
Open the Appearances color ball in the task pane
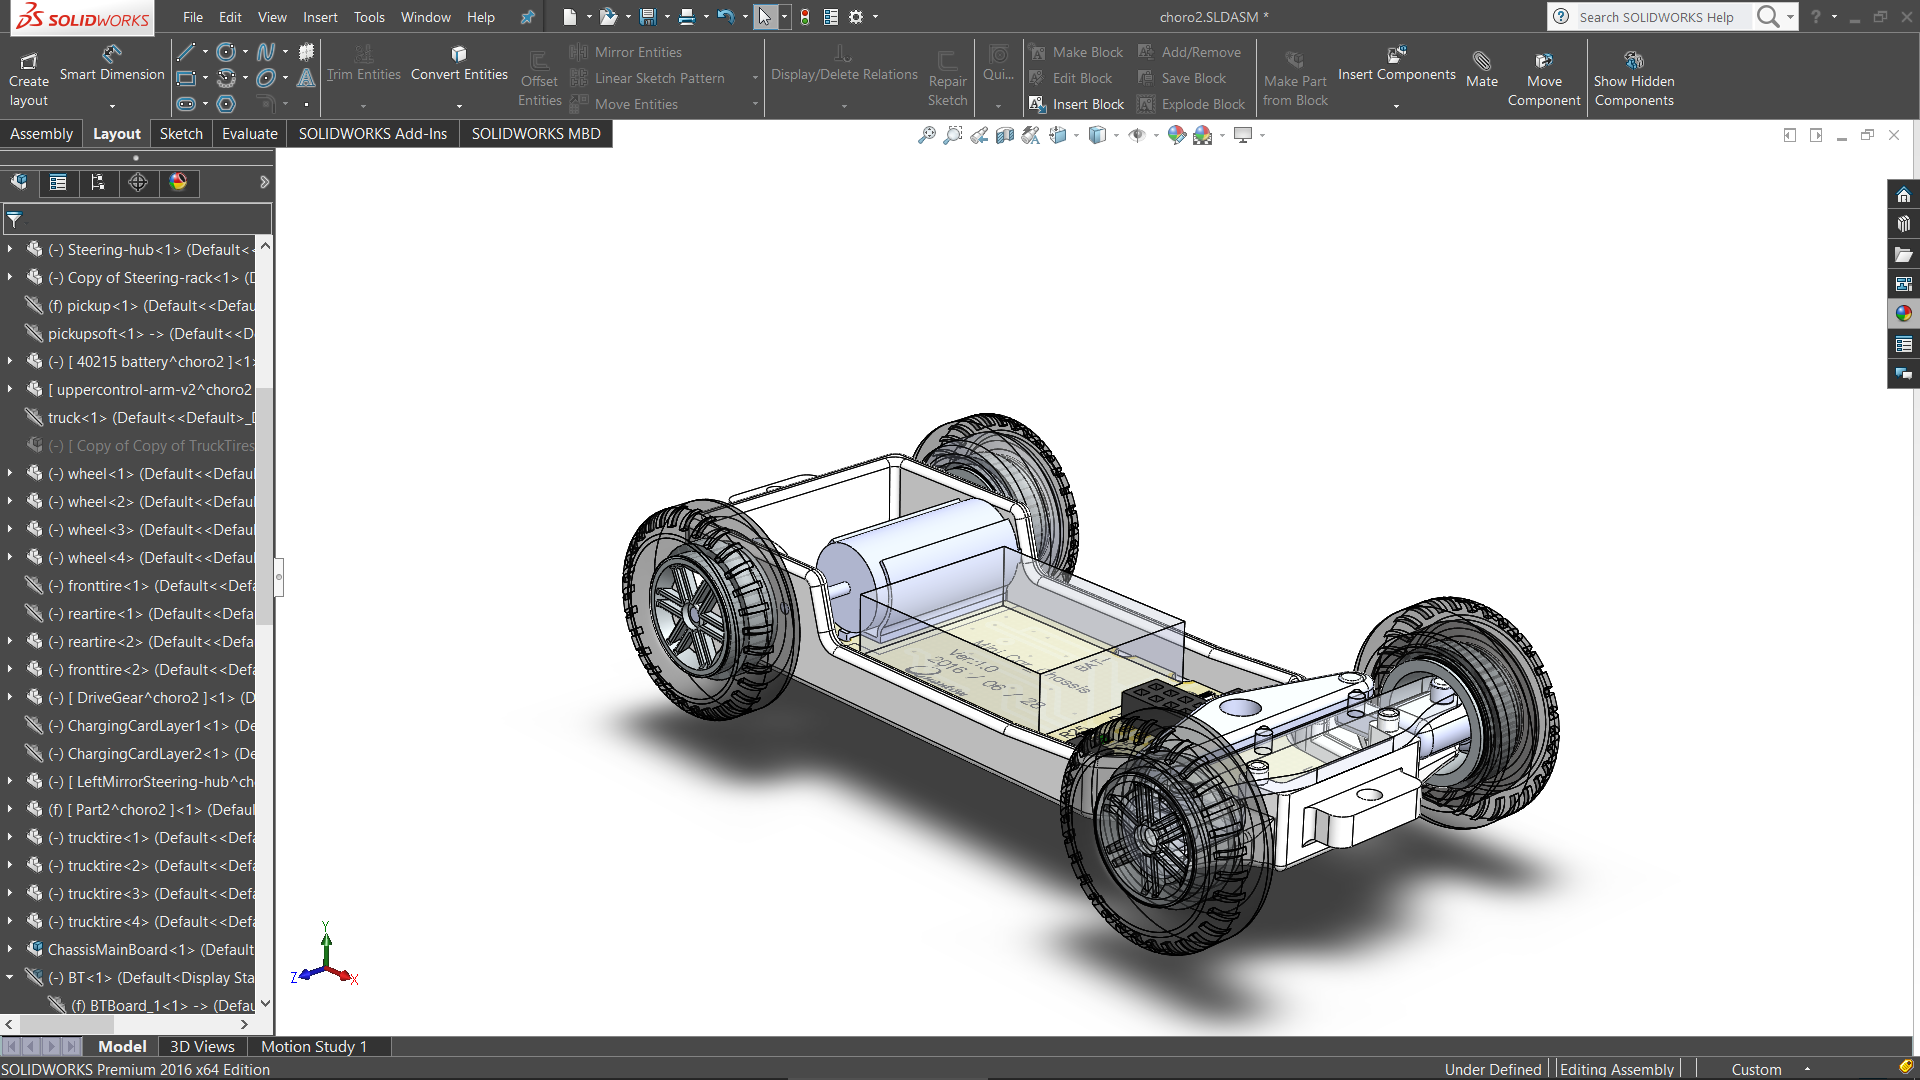click(1903, 314)
